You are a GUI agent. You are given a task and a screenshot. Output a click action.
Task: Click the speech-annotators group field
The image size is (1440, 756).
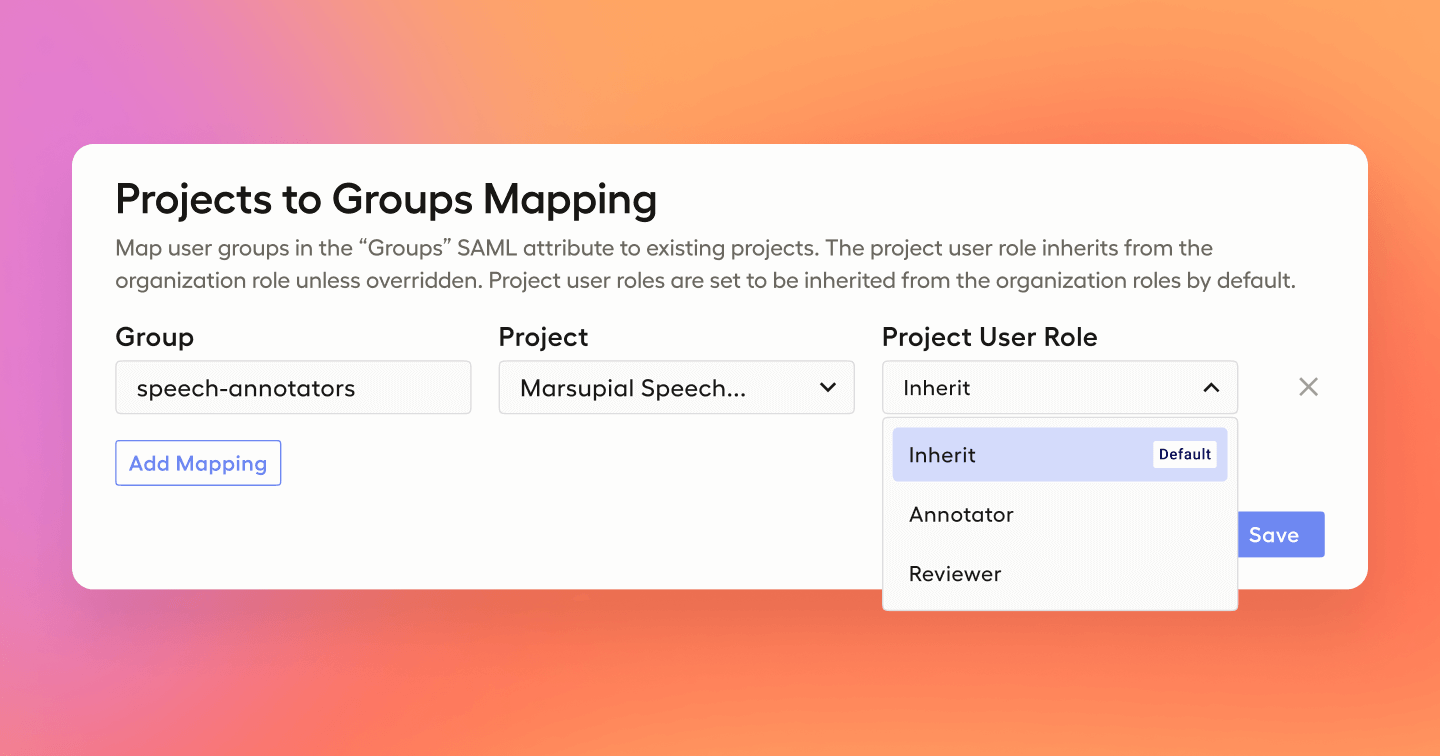(x=293, y=387)
